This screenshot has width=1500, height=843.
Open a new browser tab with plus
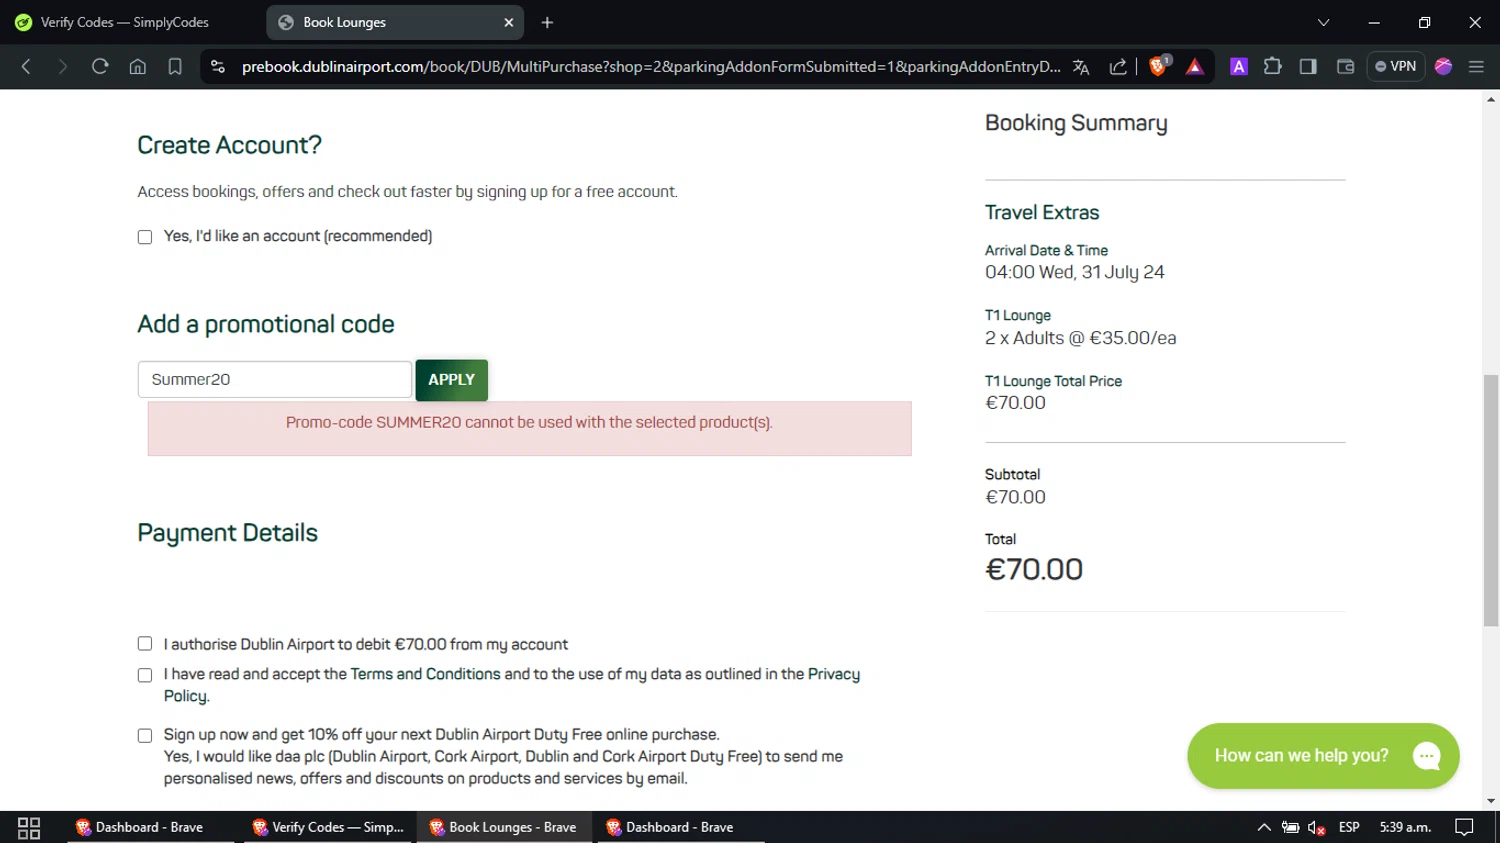tap(547, 22)
